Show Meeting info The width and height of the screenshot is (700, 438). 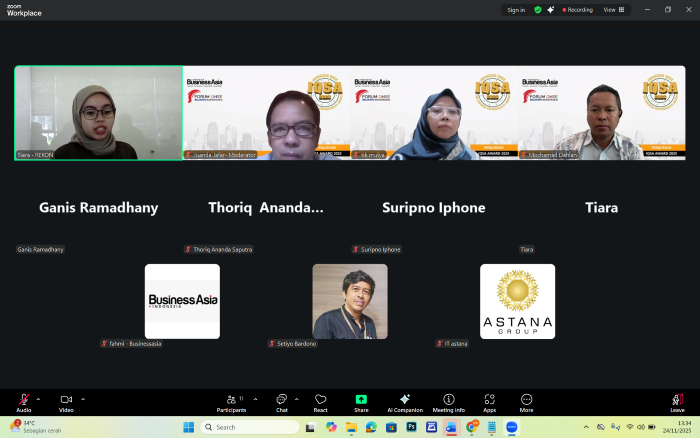pyautogui.click(x=448, y=400)
